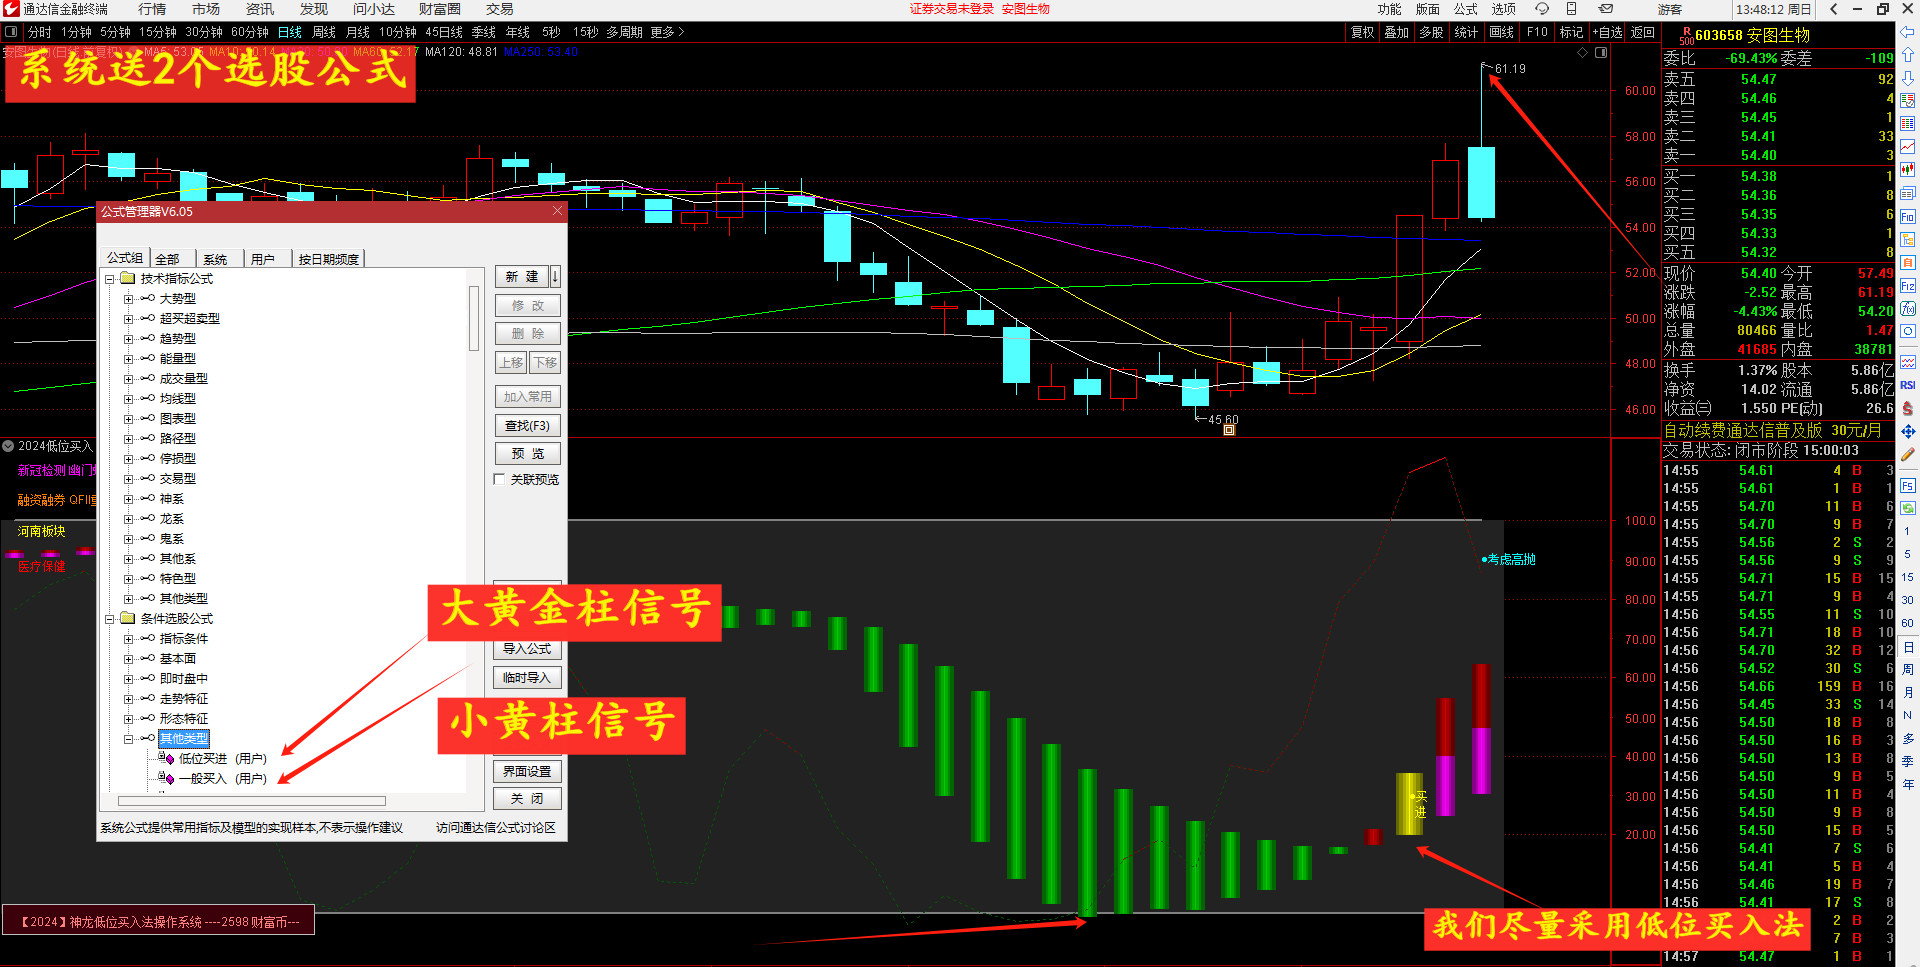This screenshot has width=1920, height=967.
Task: Open the mail envelope icon in title bar
Action: [1606, 9]
